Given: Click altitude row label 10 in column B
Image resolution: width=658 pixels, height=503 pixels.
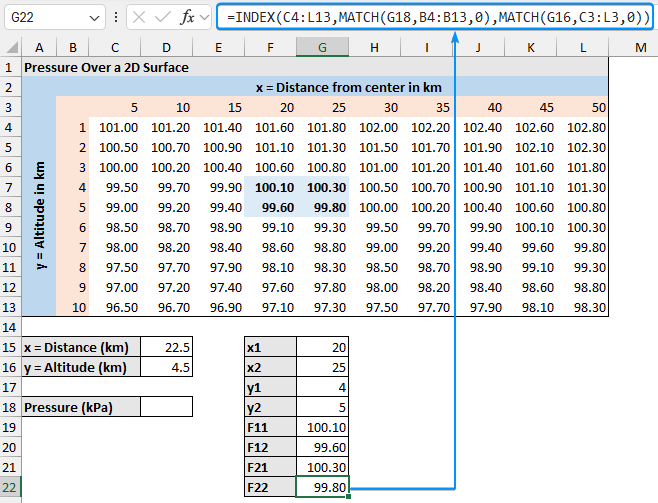Looking at the screenshot, I should [x=73, y=308].
